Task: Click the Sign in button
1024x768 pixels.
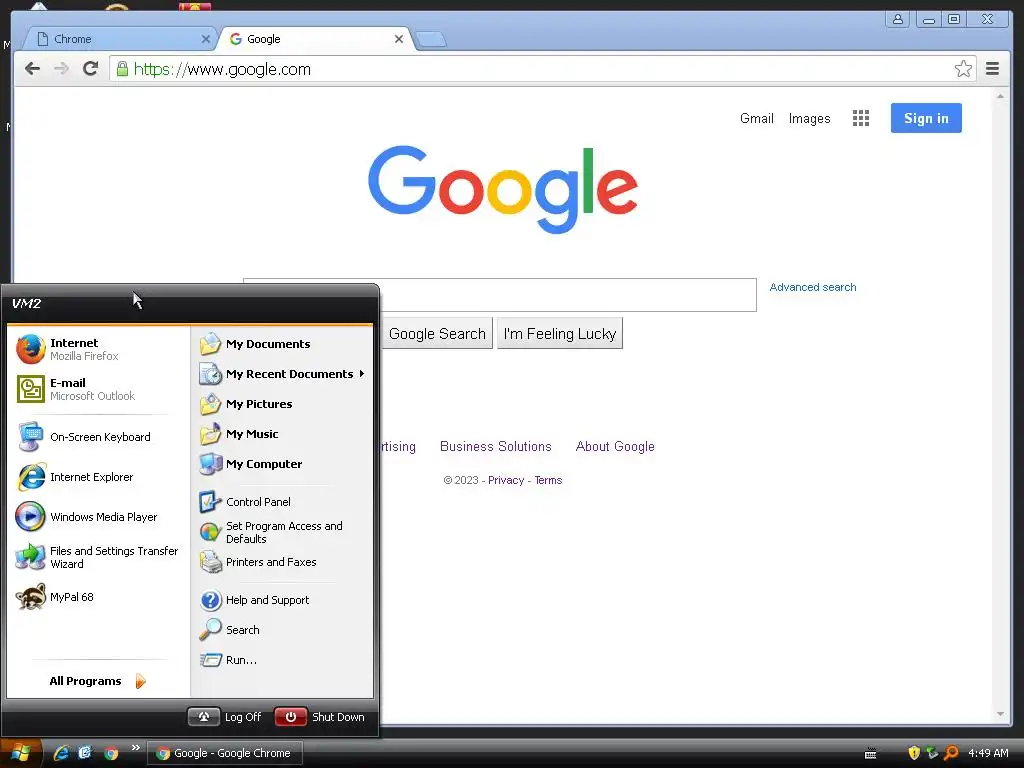Action: point(926,118)
